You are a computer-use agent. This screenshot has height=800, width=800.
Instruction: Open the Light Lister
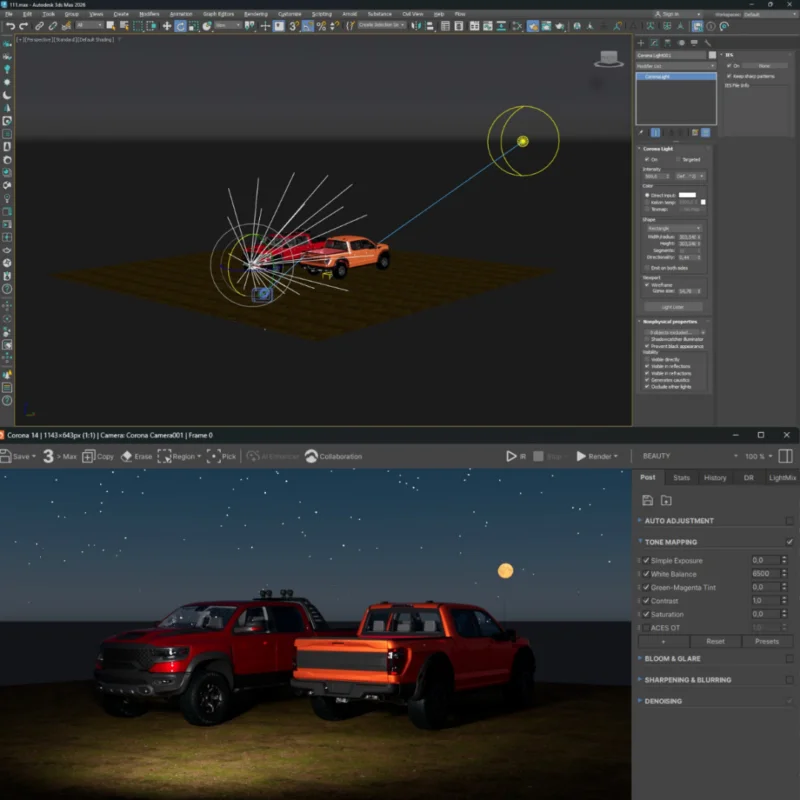coord(672,306)
